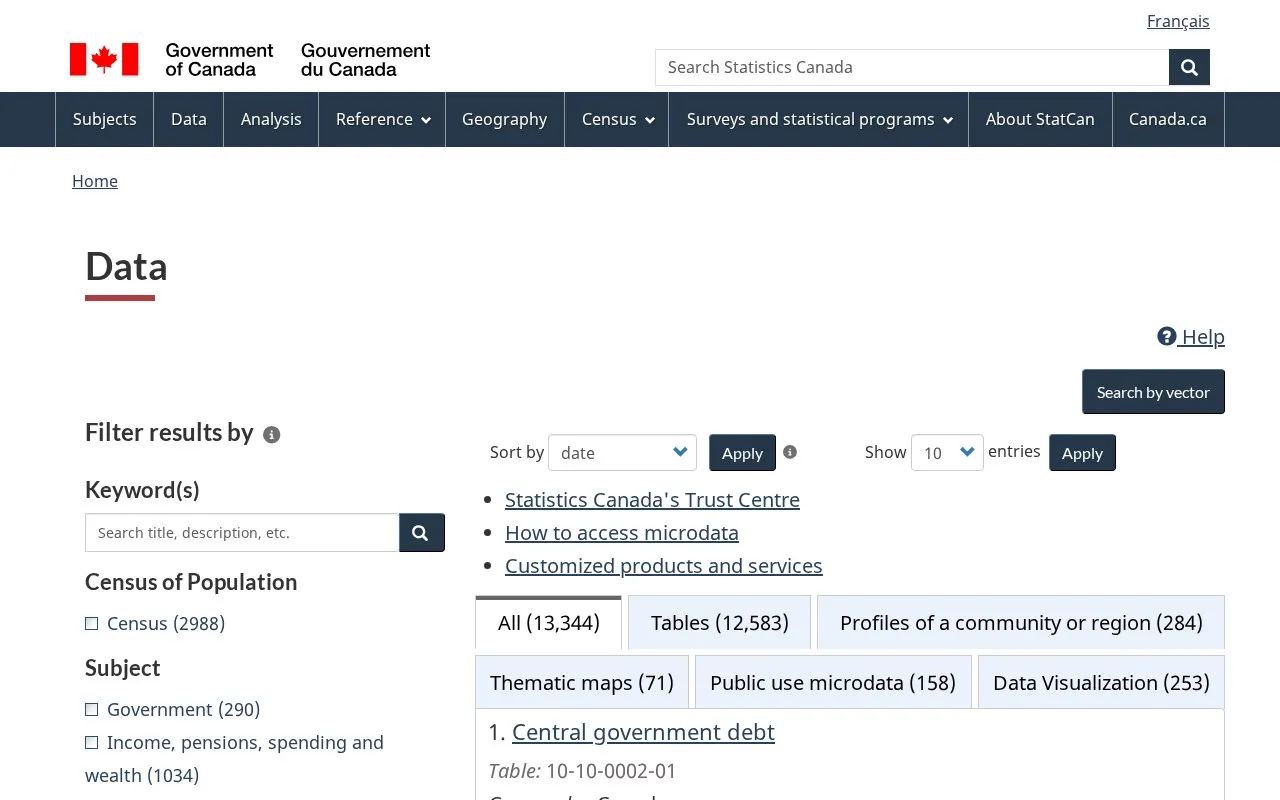
Task: Click info icon next to Sort Apply
Action: point(790,452)
